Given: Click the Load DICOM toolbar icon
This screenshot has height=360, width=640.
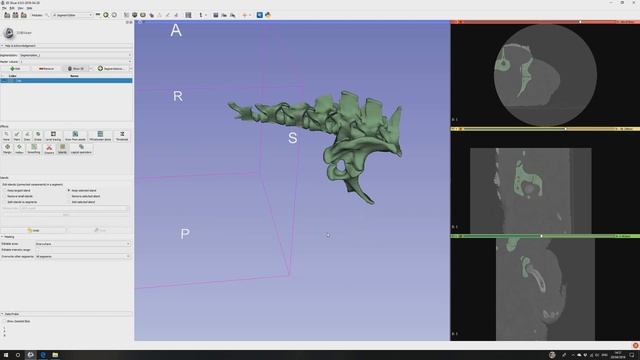Looking at the screenshot, I should pos(15,15).
